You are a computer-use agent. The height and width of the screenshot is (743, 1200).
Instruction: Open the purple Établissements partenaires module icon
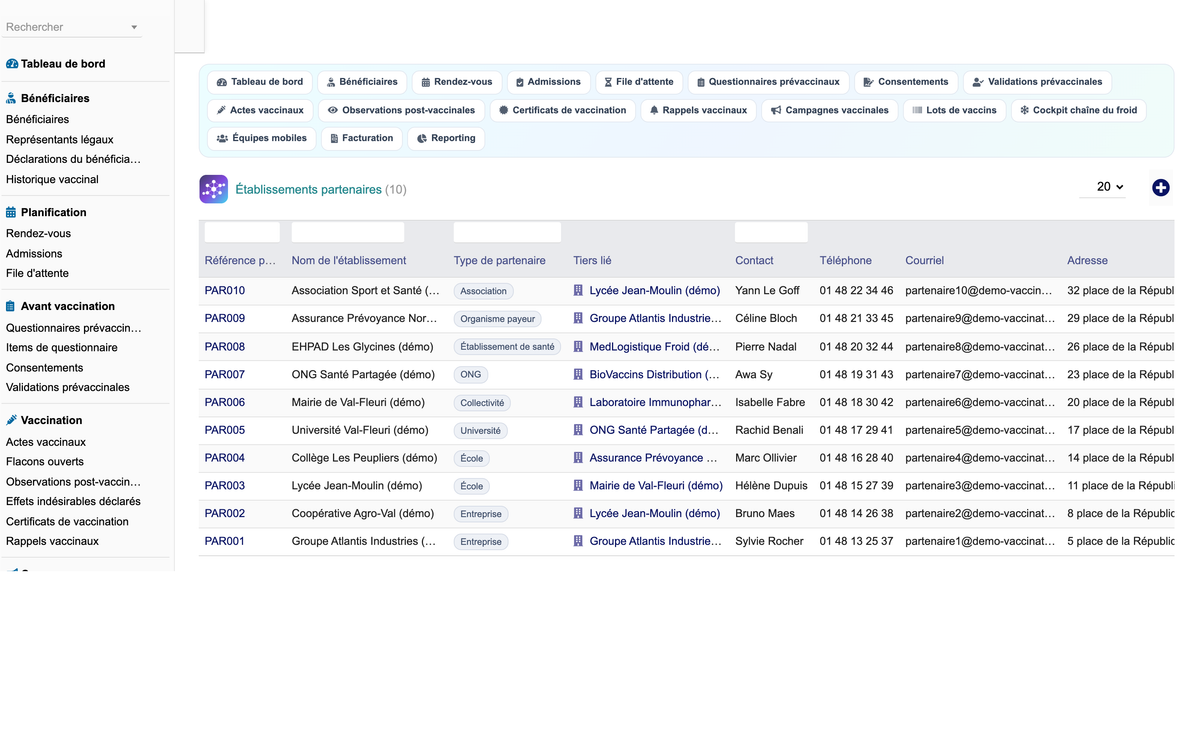point(213,189)
